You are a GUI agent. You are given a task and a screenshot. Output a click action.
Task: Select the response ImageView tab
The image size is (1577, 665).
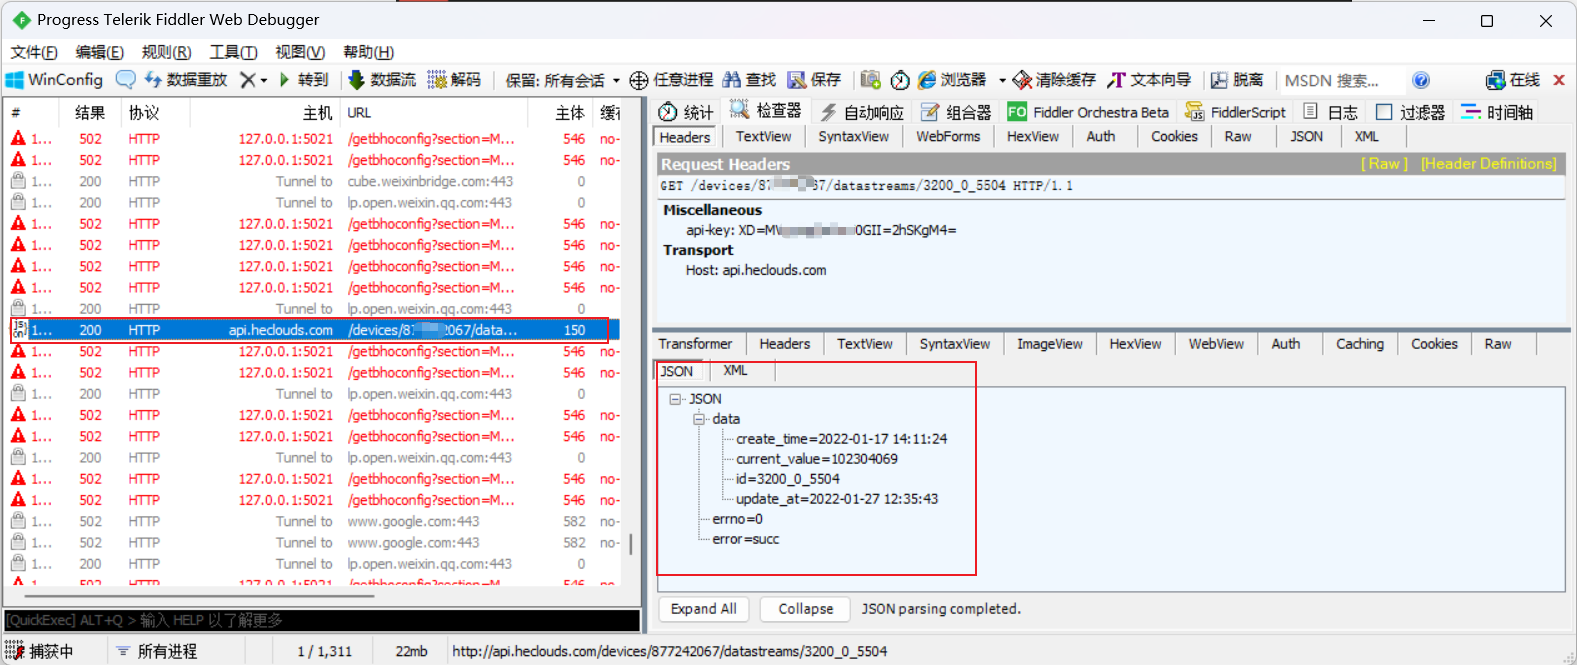pyautogui.click(x=1049, y=344)
